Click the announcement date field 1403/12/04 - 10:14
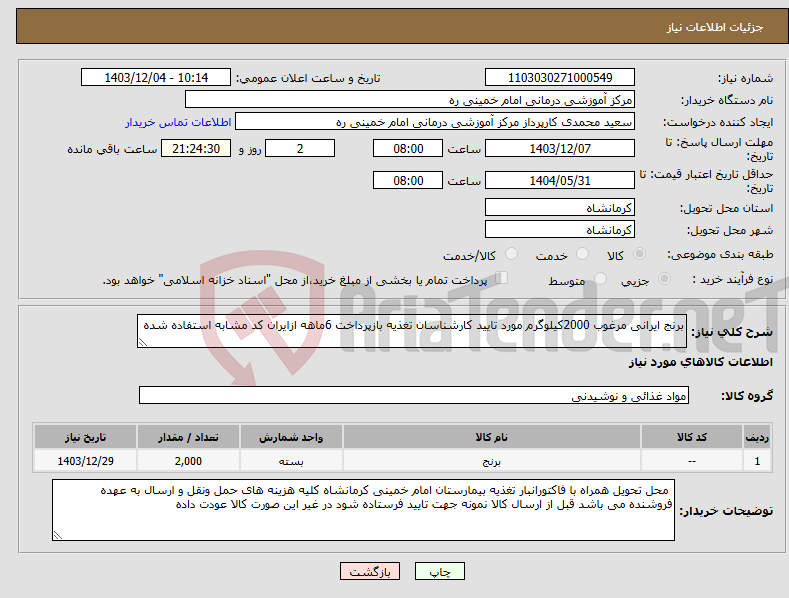Viewport: 789px width, 598px height. tap(156, 78)
